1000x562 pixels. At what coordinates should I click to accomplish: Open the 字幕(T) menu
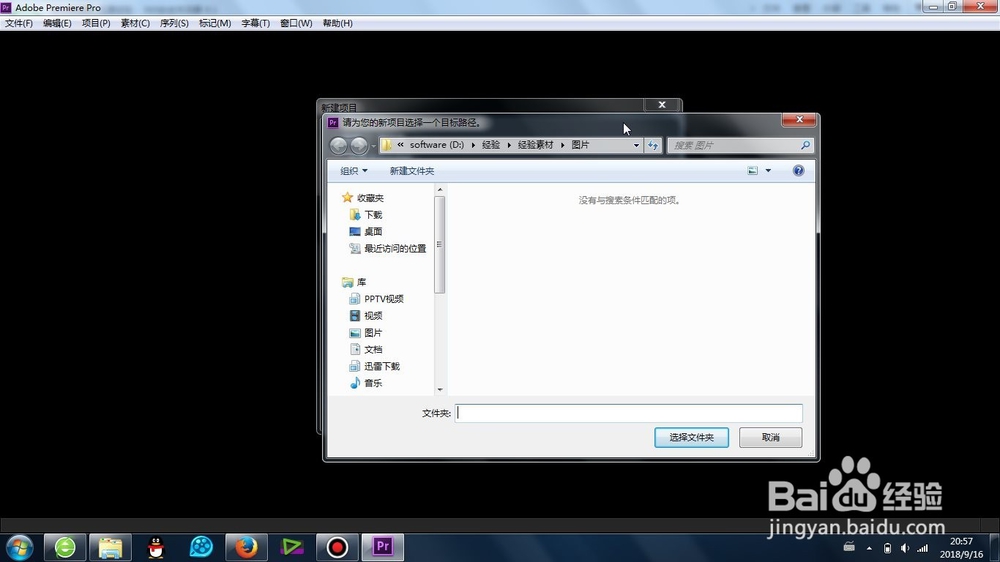click(255, 23)
